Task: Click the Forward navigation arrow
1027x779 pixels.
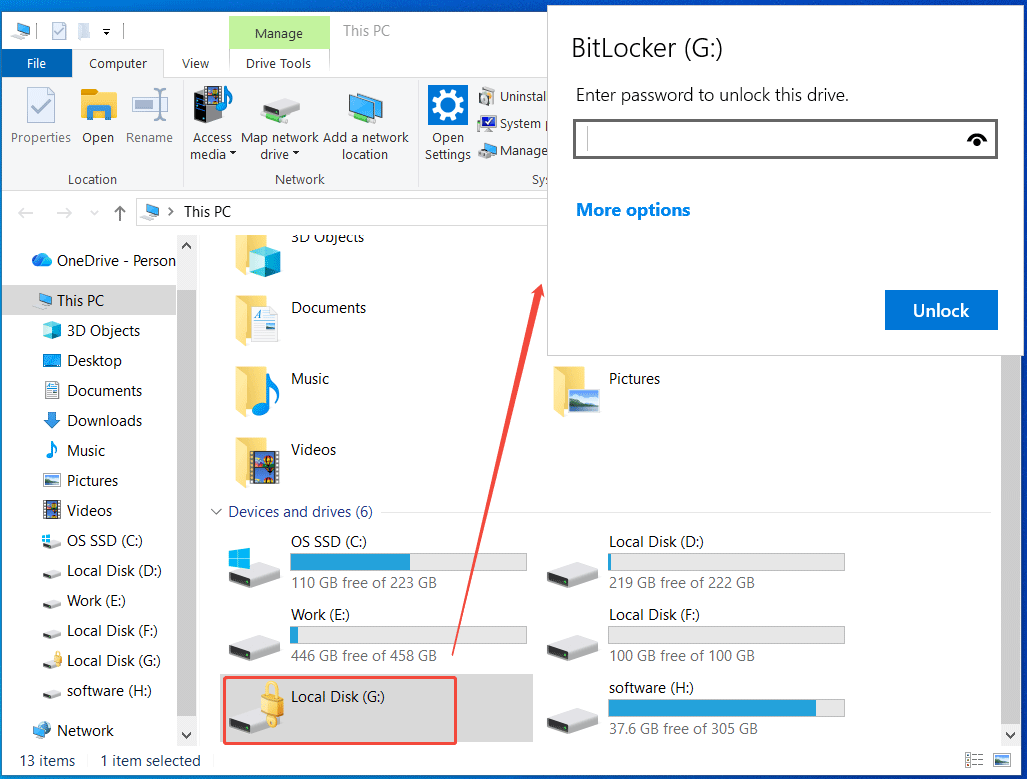Action: pos(64,212)
